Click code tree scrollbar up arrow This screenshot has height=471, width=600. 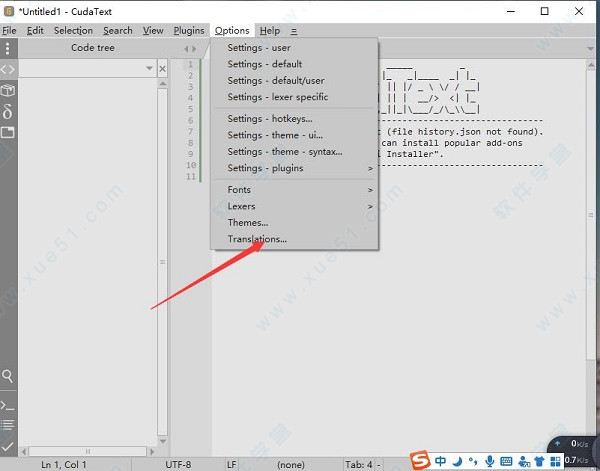coord(163,83)
